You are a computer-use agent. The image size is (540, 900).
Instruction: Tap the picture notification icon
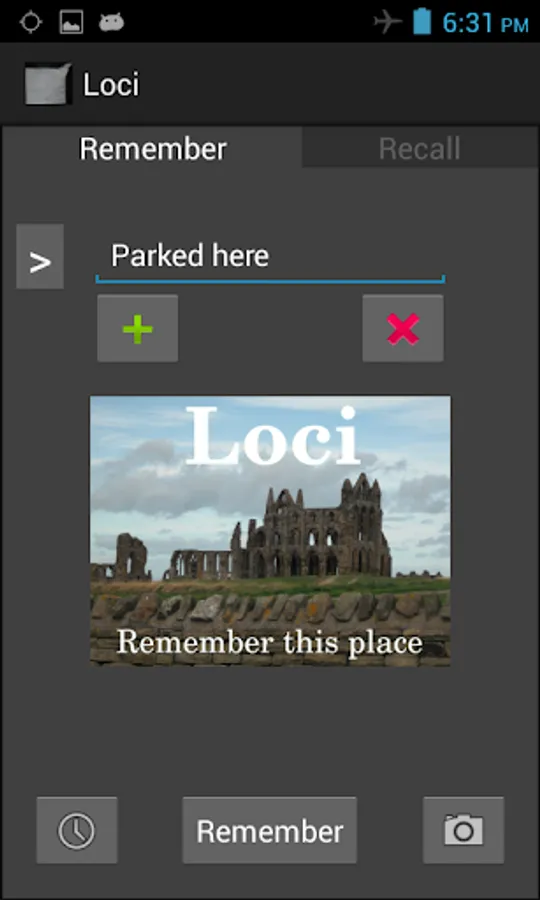(x=71, y=22)
